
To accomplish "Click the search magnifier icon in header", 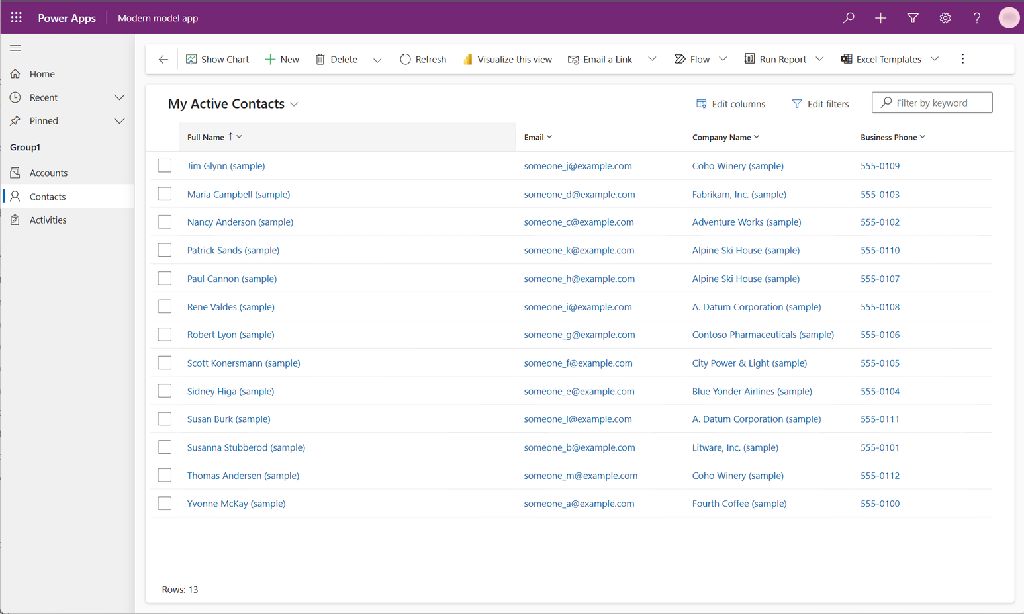I will (849, 18).
